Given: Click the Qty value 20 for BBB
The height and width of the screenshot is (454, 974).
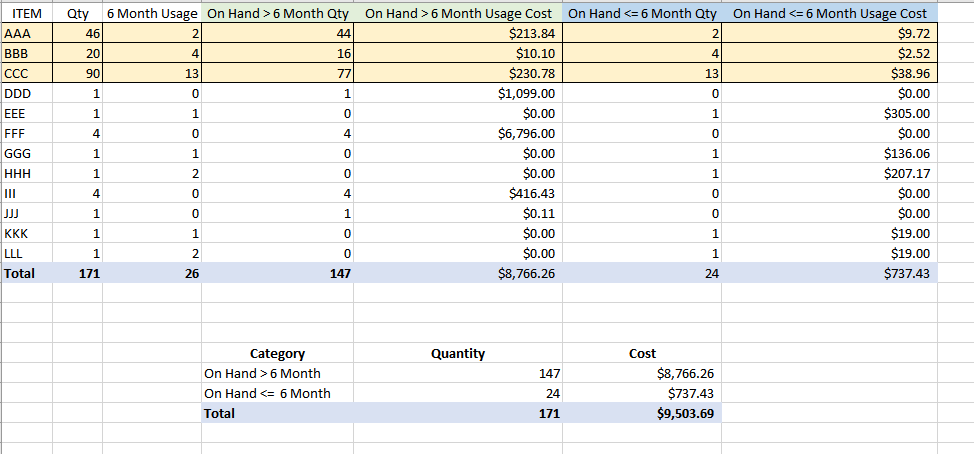Looking at the screenshot, I should click(x=78, y=54).
